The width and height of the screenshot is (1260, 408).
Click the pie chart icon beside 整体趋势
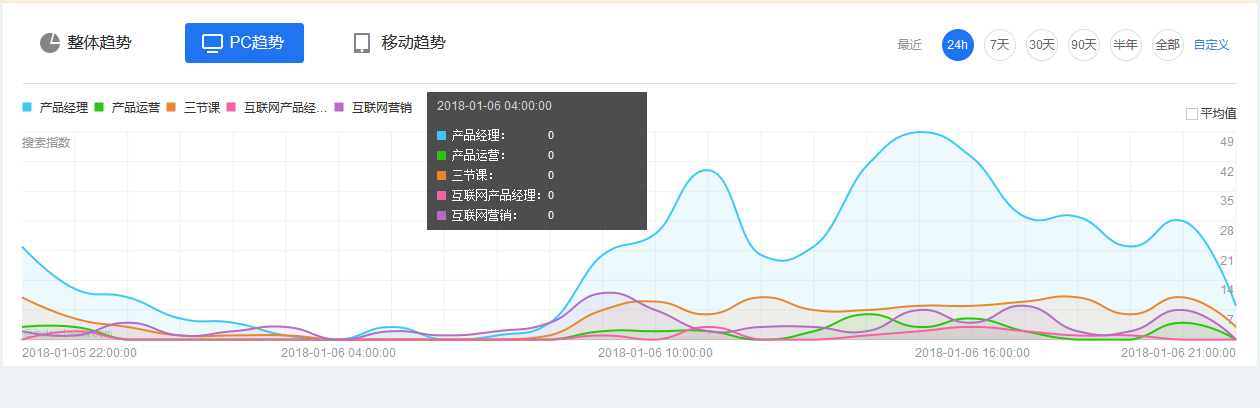[50, 43]
